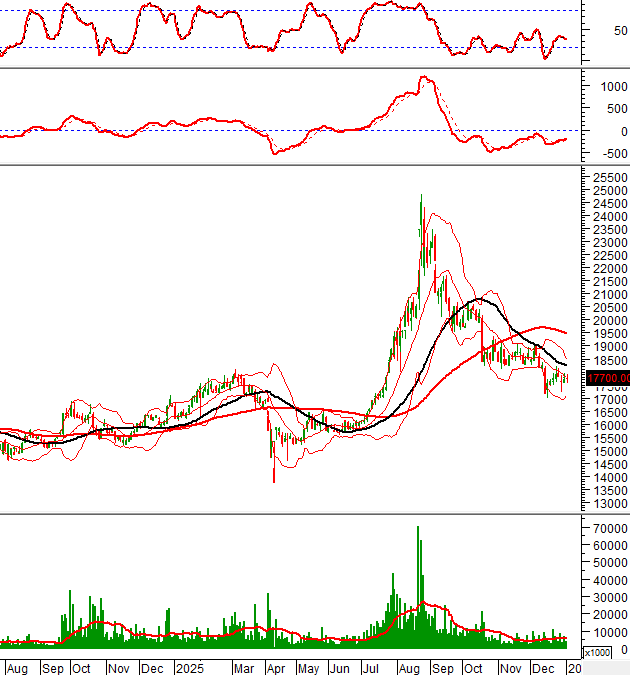Click the Jun label on the time axis

(x=341, y=667)
